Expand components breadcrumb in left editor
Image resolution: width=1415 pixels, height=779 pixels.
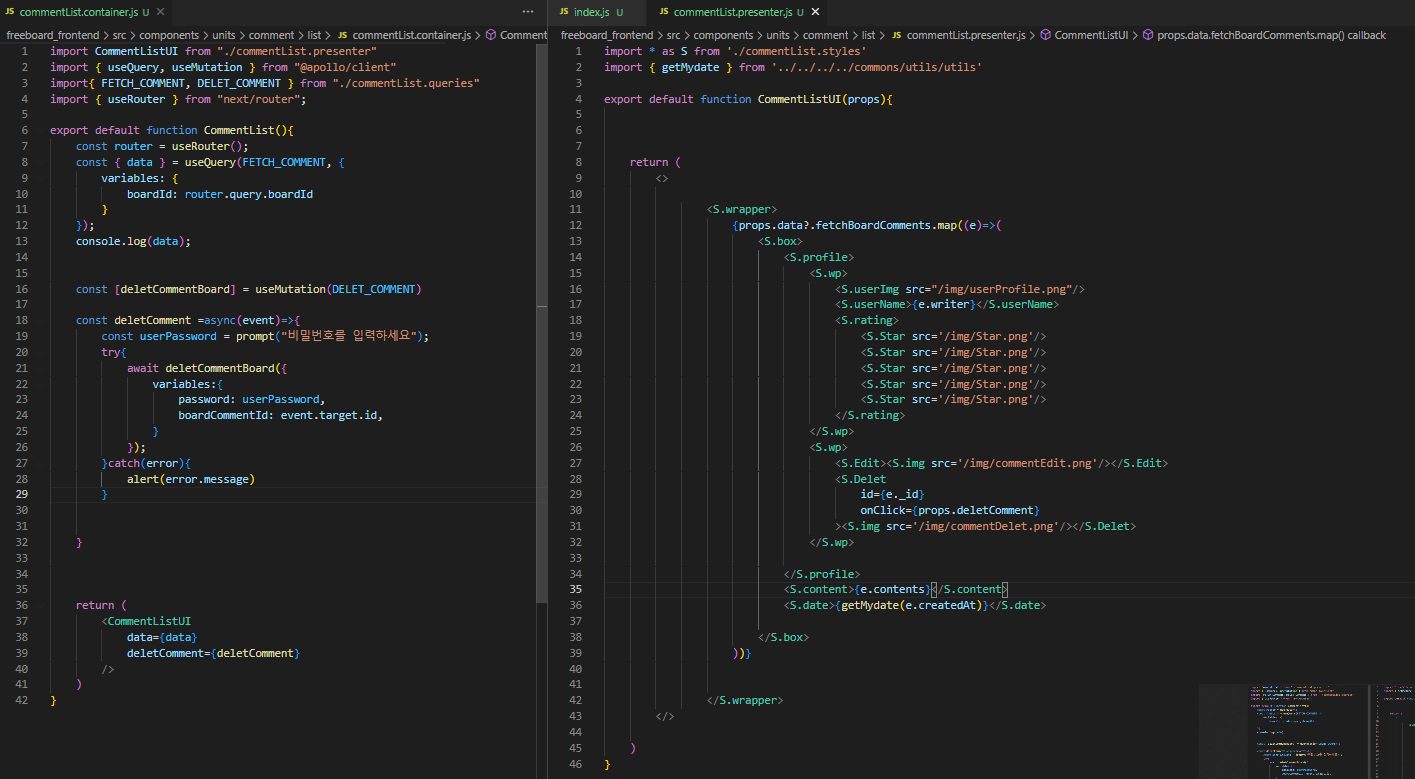170,35
